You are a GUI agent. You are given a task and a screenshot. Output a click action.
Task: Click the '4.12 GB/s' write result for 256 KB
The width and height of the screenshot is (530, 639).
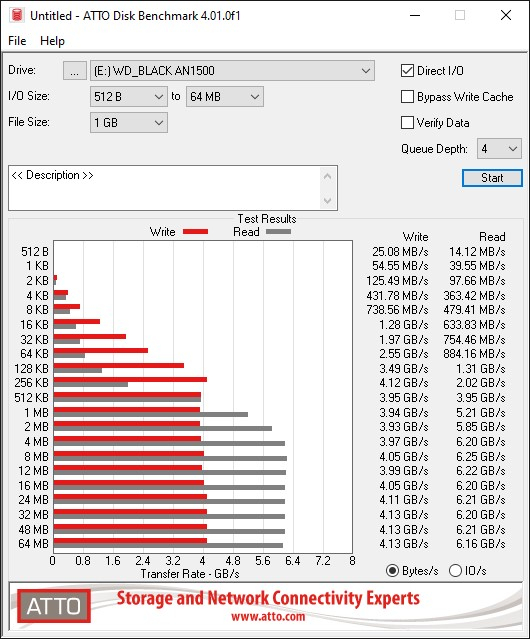pos(404,383)
